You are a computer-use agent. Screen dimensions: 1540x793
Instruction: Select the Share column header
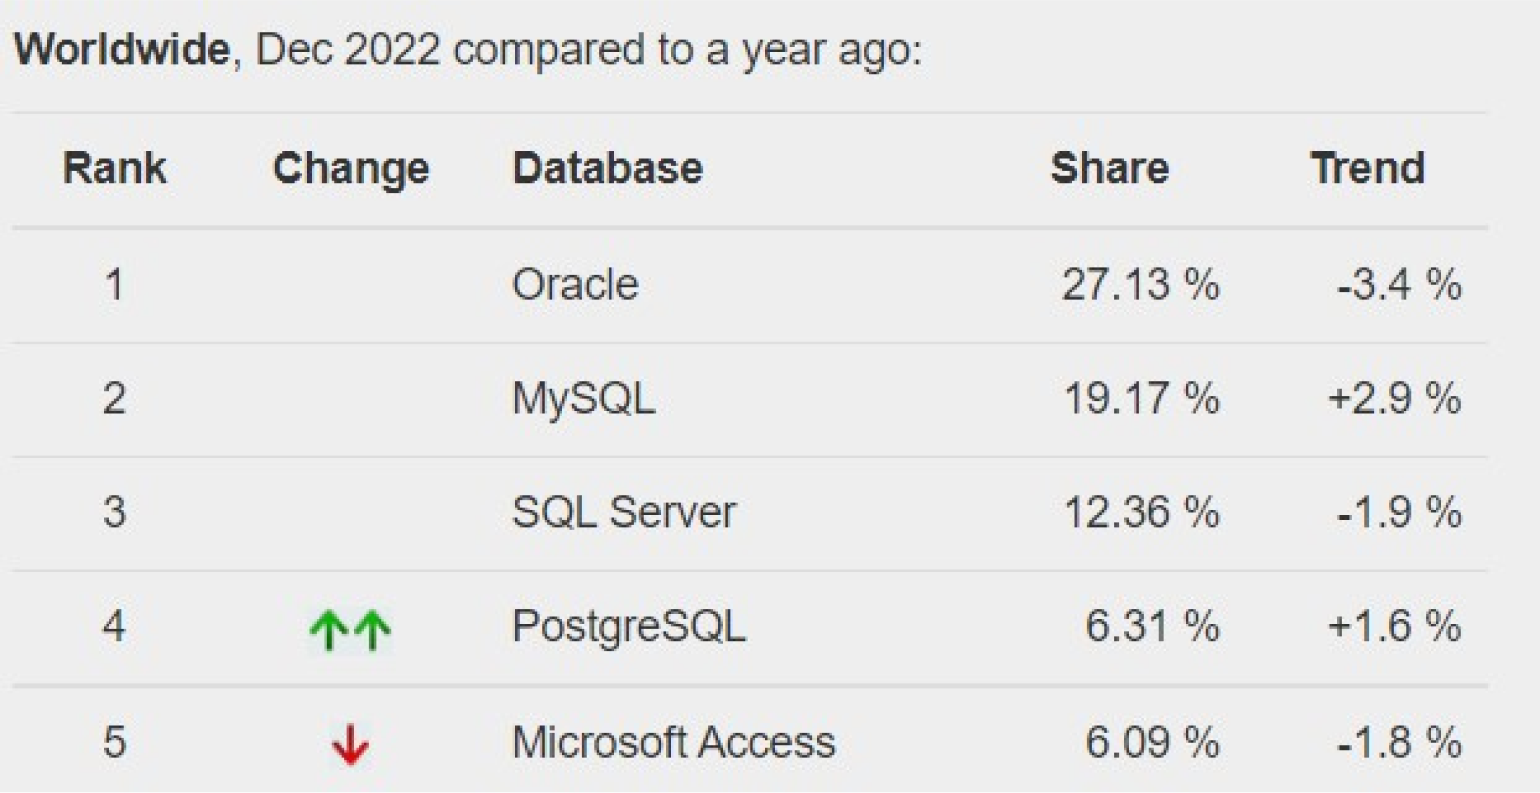click(x=1109, y=168)
